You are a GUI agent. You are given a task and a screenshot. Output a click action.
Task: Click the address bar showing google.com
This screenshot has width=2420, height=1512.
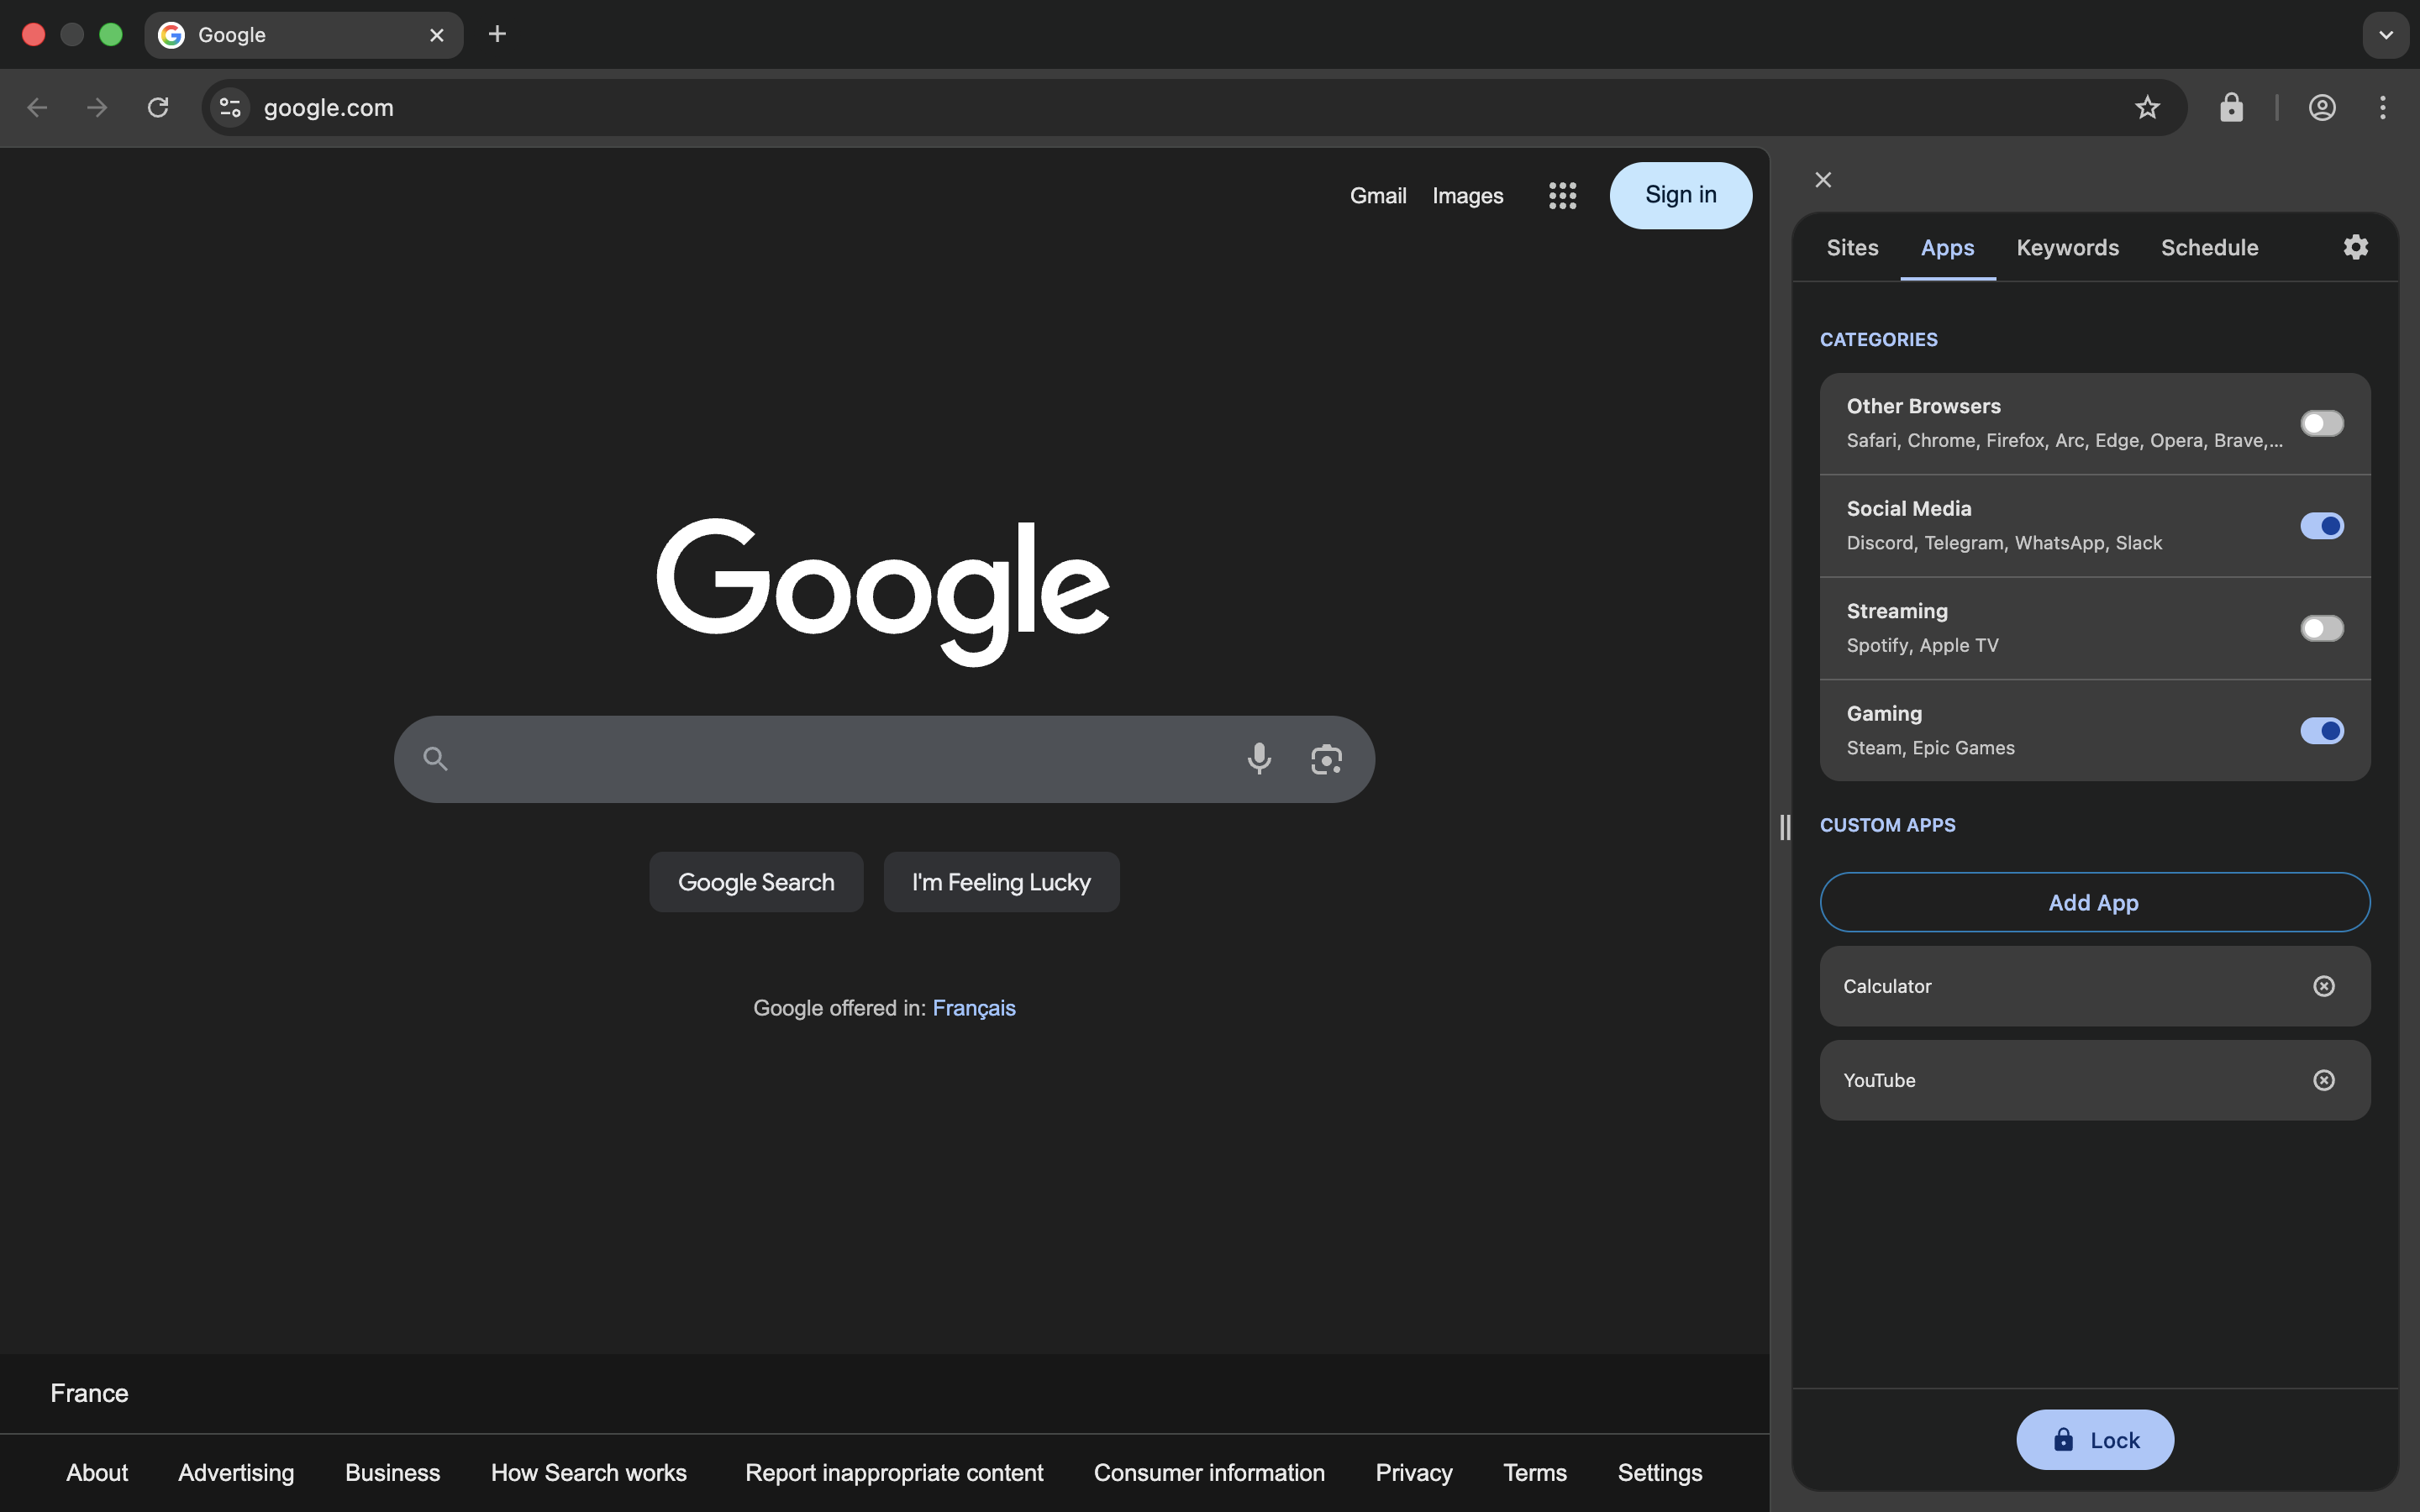1194,107
